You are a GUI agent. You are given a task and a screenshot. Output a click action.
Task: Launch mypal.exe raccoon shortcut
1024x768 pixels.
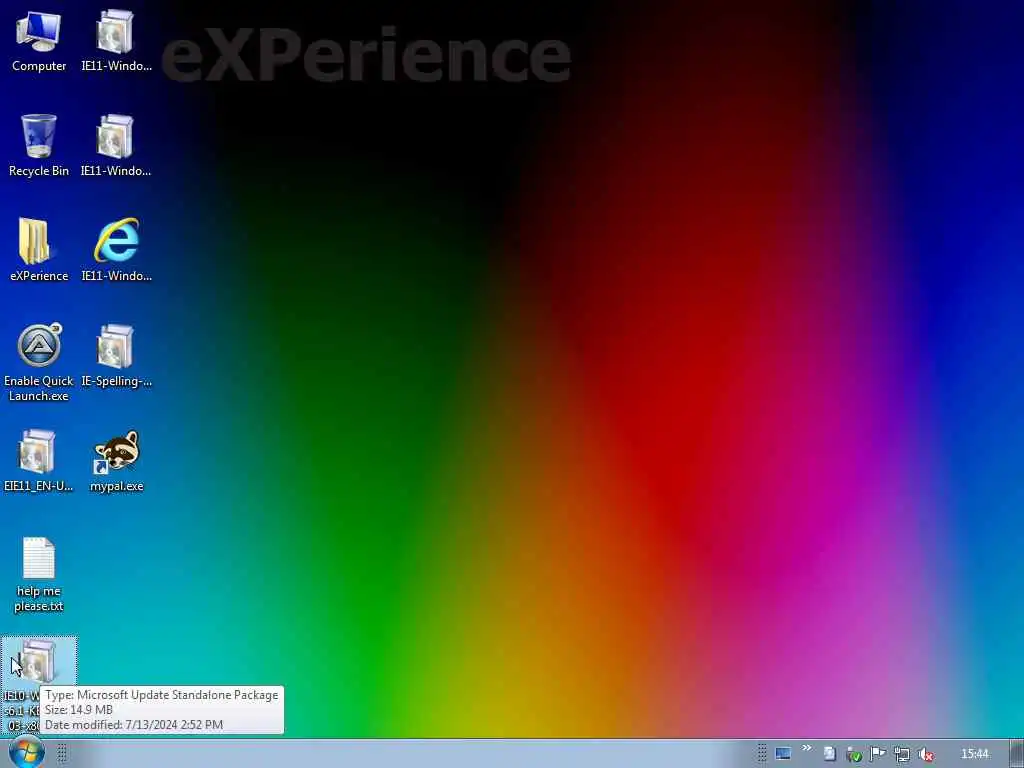(x=116, y=460)
